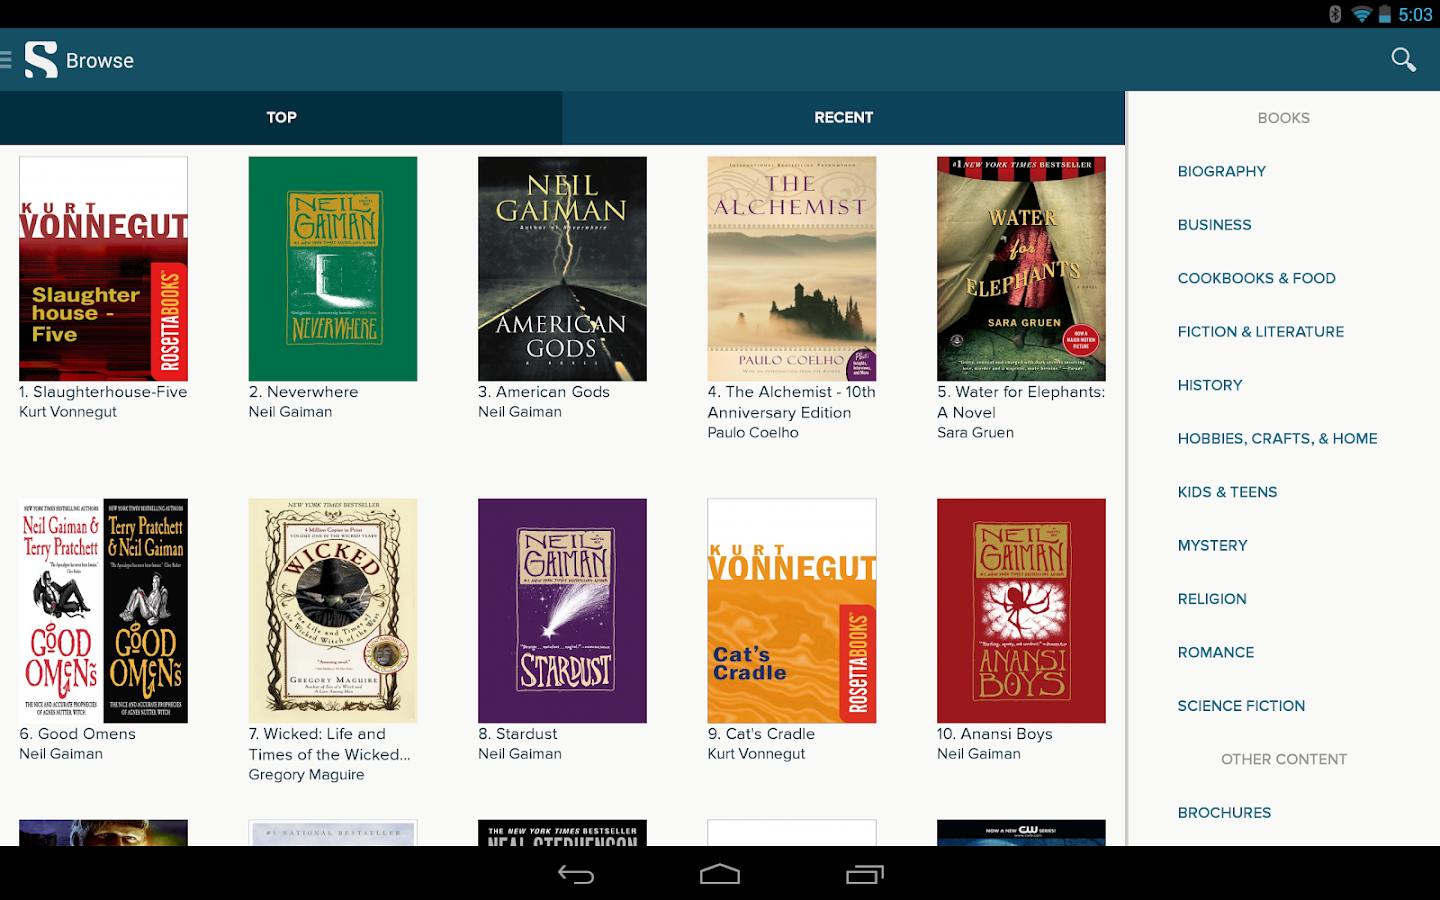The height and width of the screenshot is (900, 1440).
Task: Tap author Paulo Coelho under The Alchemist
Action: (x=753, y=433)
